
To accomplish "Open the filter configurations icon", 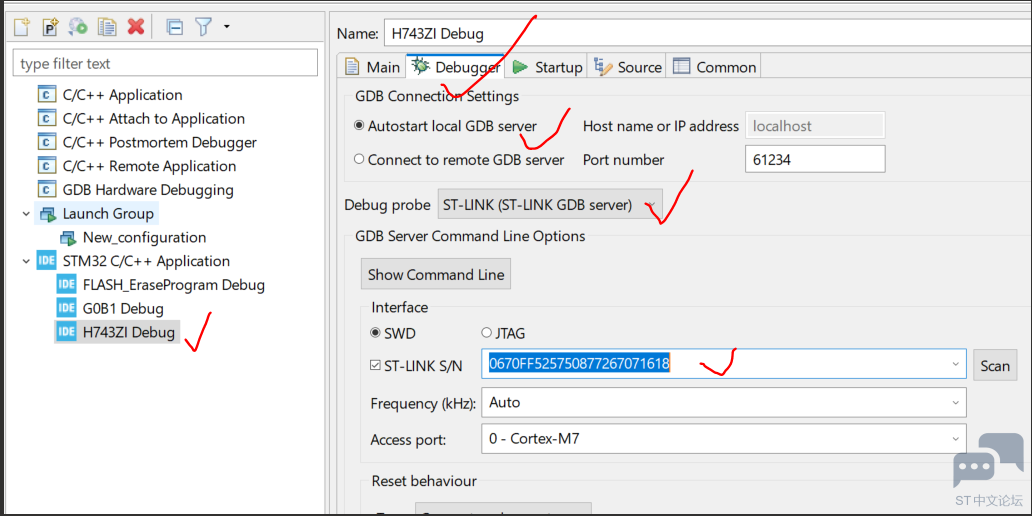I will [203, 27].
